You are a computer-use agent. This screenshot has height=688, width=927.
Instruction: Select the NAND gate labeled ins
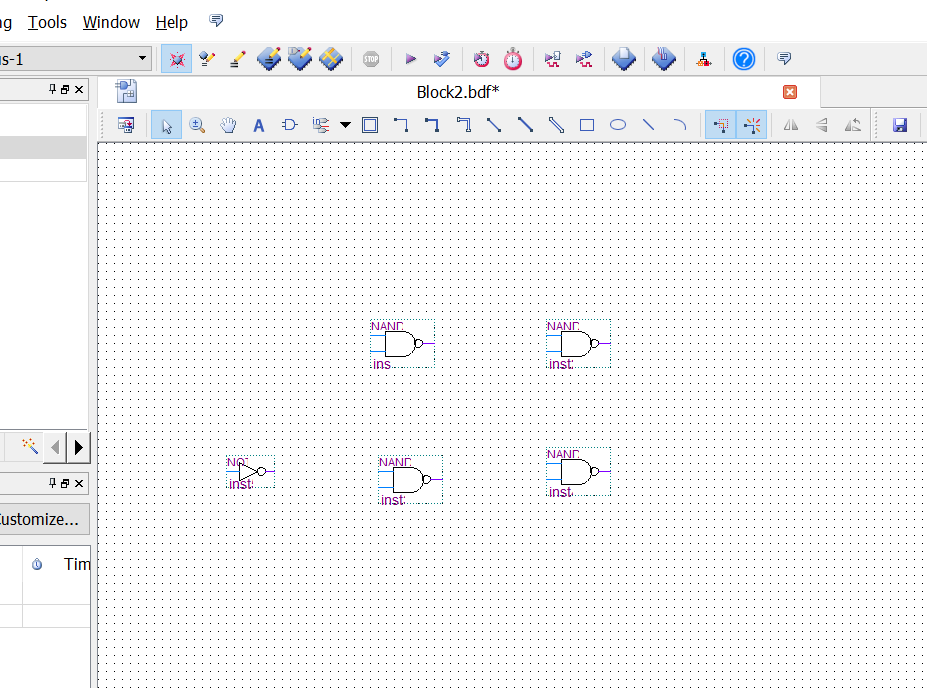pos(403,343)
